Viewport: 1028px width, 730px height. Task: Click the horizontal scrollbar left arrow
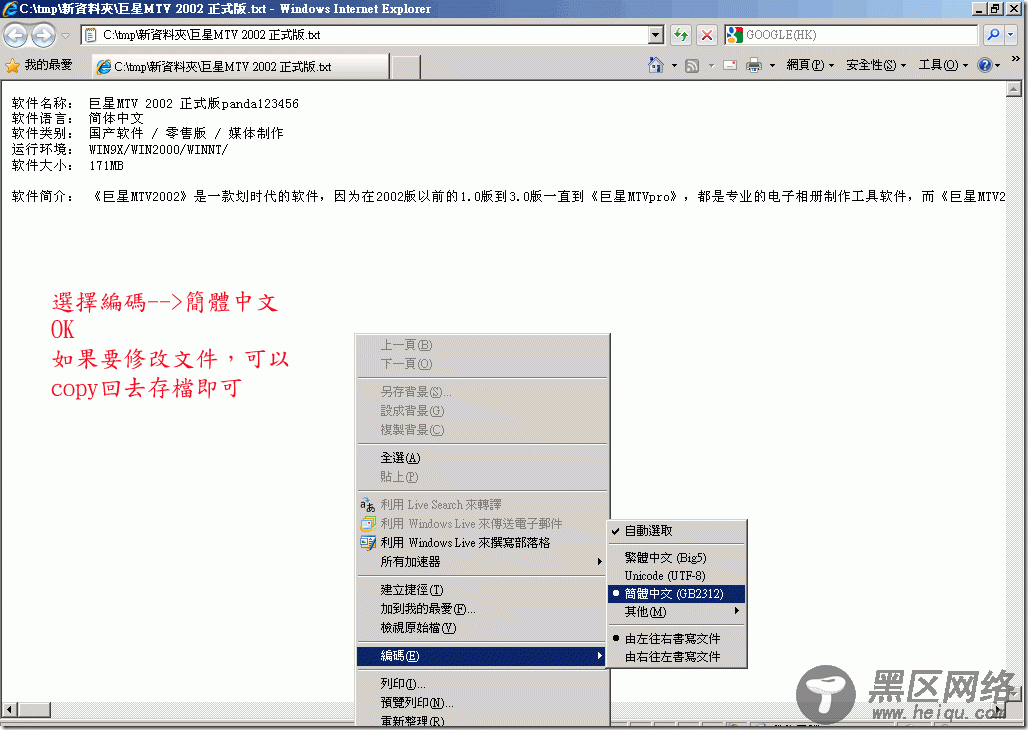pyautogui.click(x=10, y=710)
